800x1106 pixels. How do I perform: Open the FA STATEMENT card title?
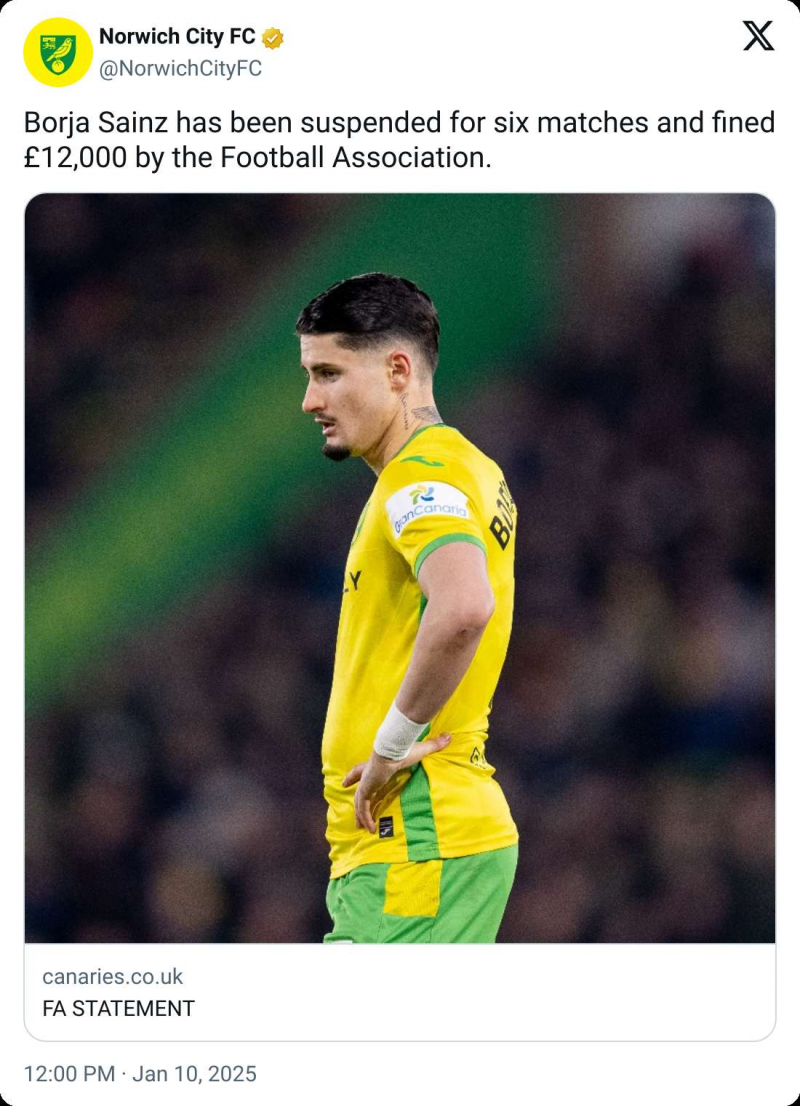pos(119,1009)
